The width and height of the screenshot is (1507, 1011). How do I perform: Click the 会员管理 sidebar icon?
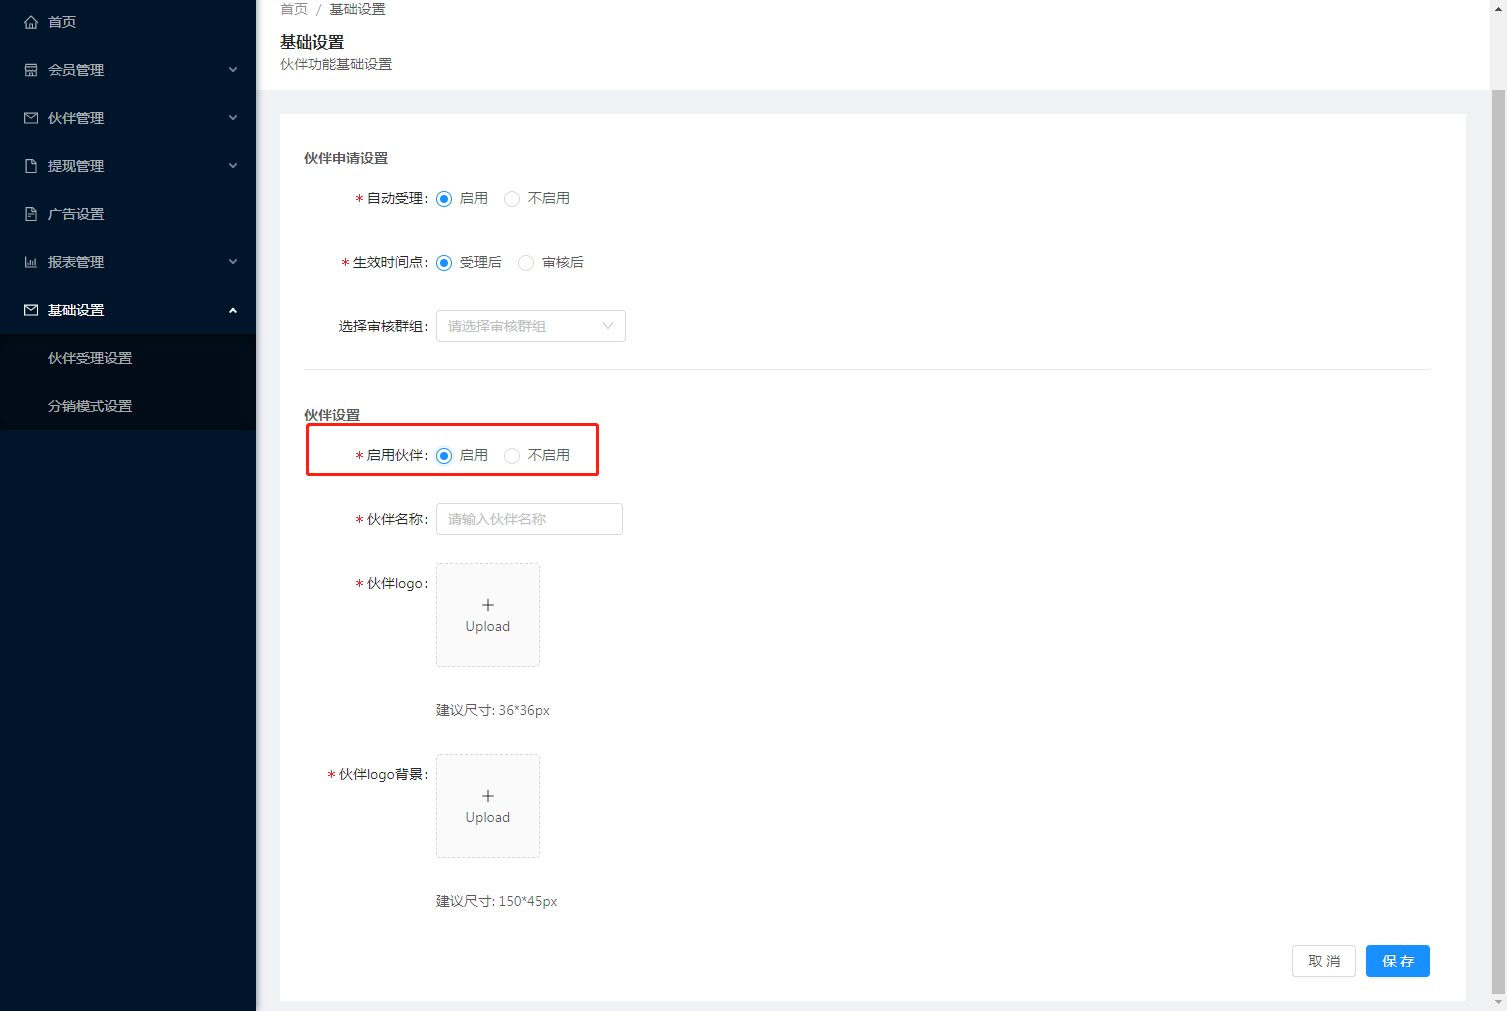[31, 70]
